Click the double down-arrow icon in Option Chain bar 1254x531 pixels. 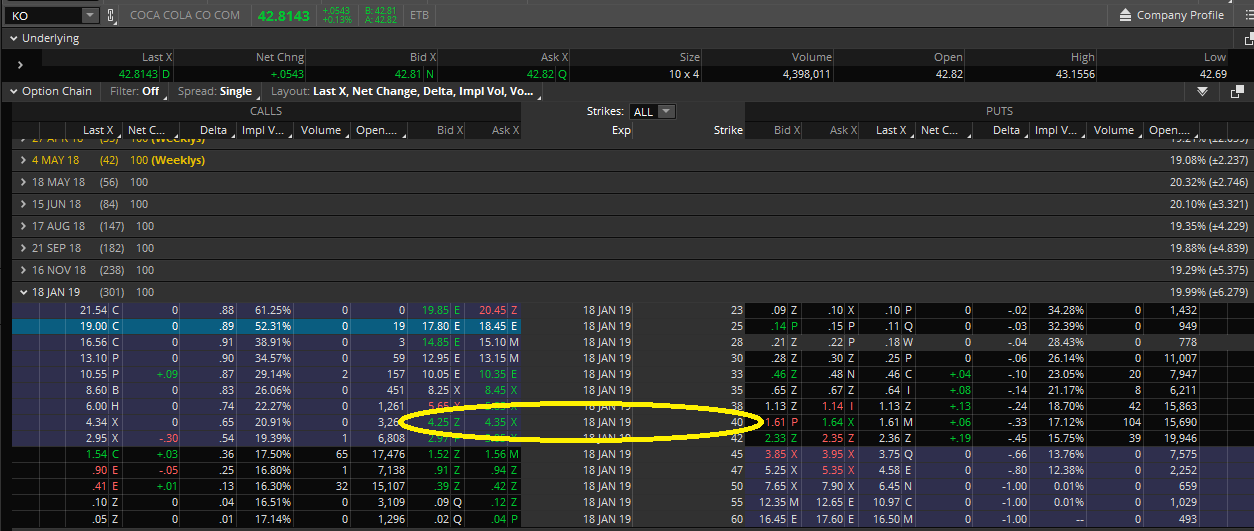[1203, 91]
